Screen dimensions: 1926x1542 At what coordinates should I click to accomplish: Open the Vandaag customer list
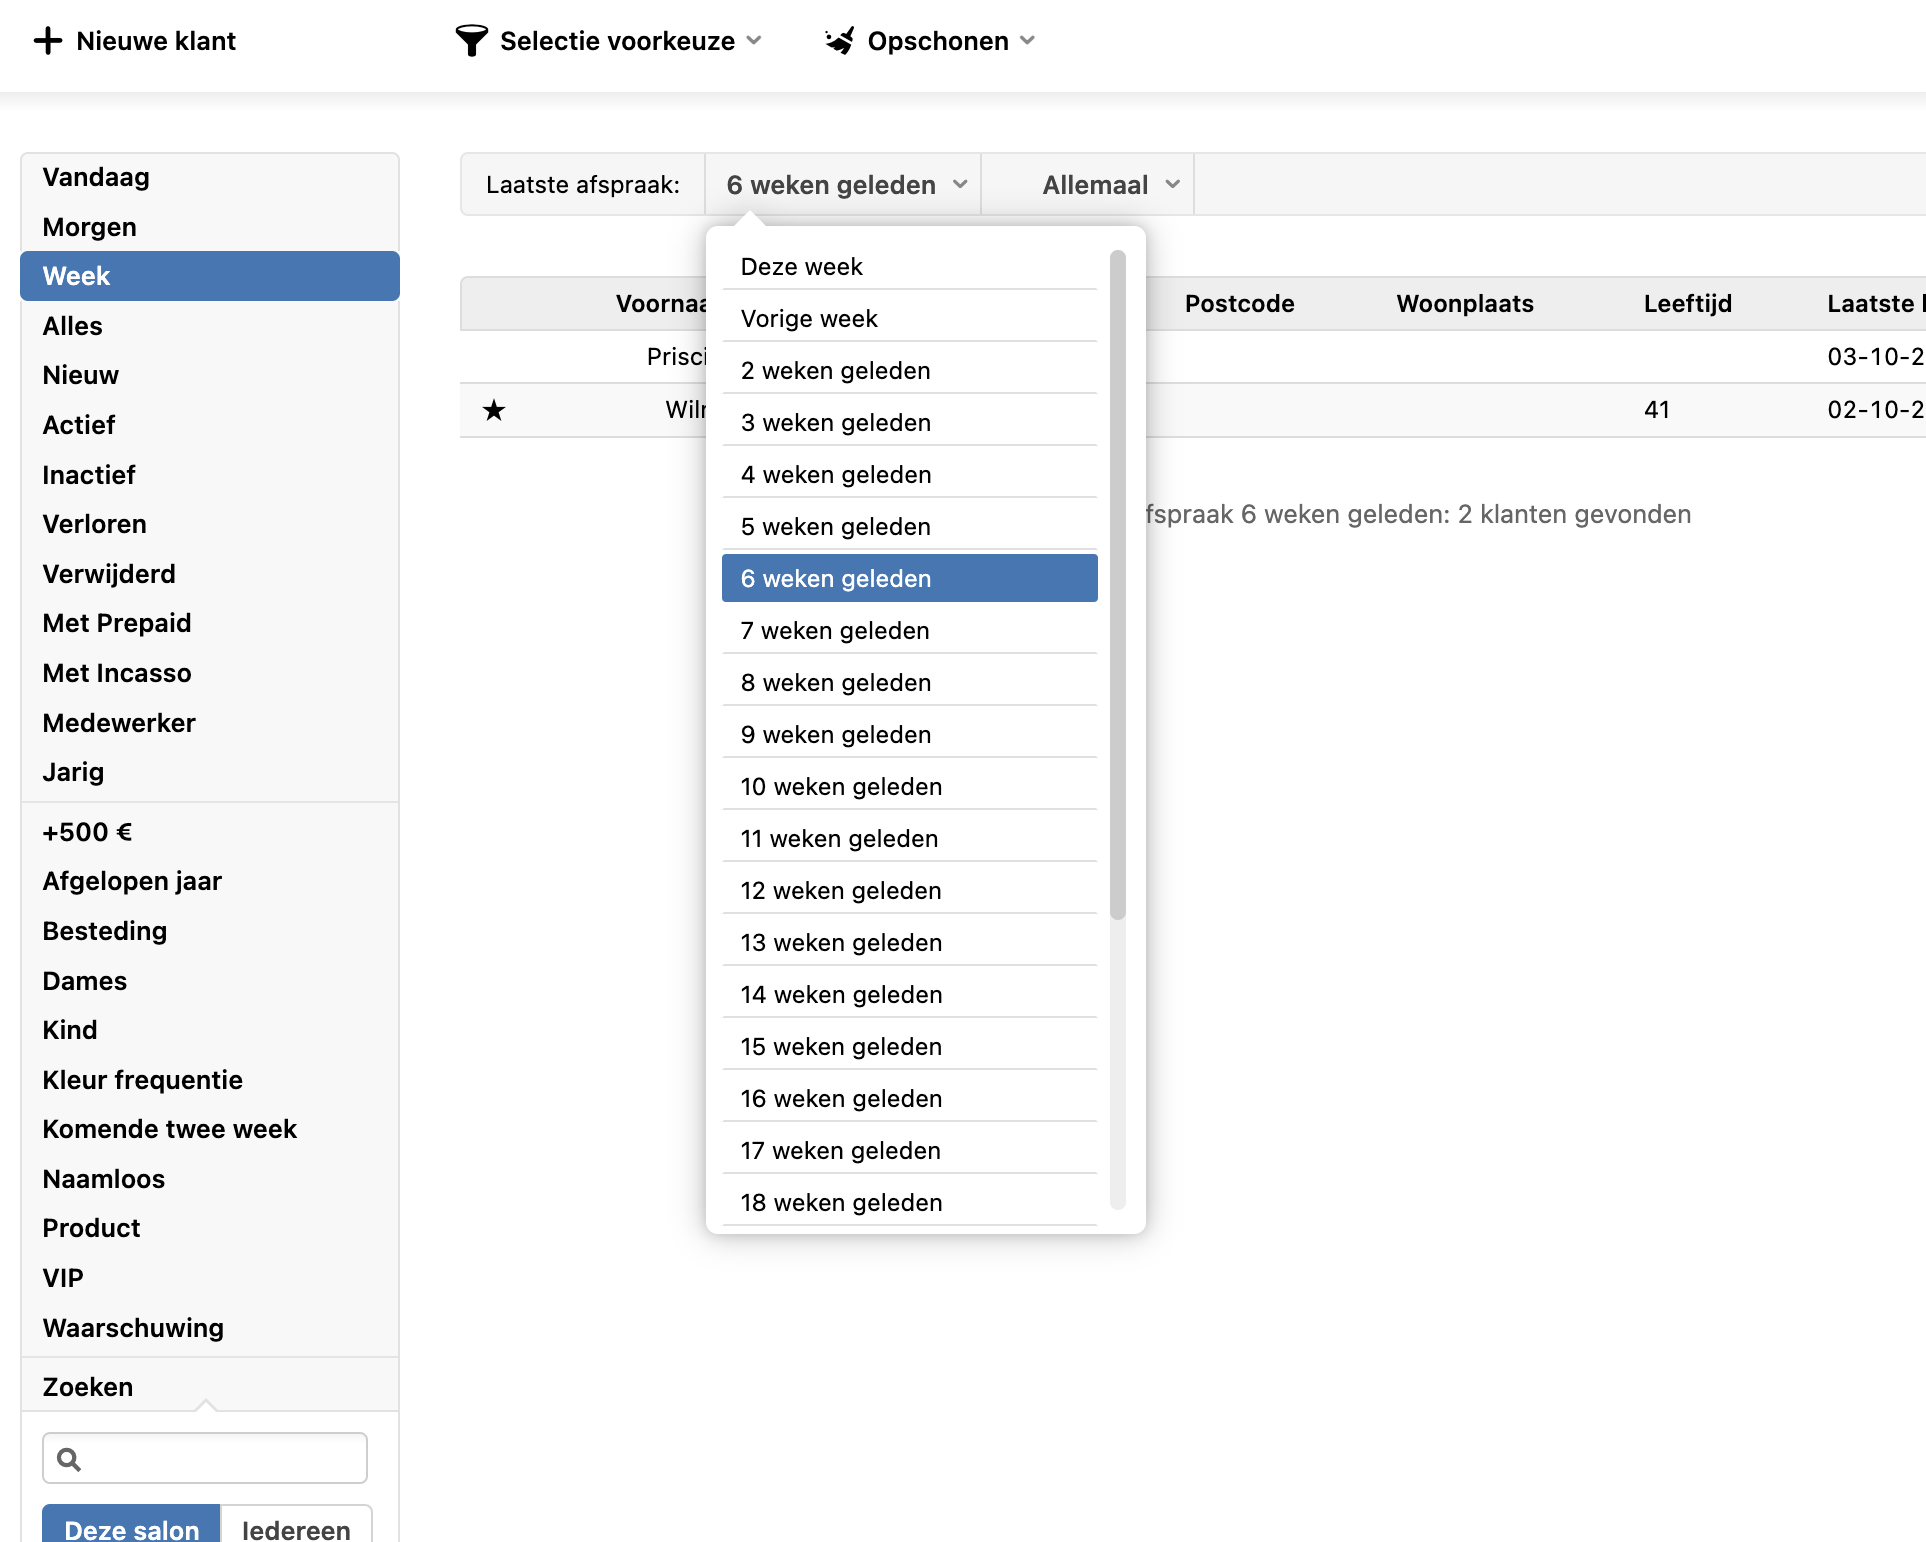(x=96, y=178)
